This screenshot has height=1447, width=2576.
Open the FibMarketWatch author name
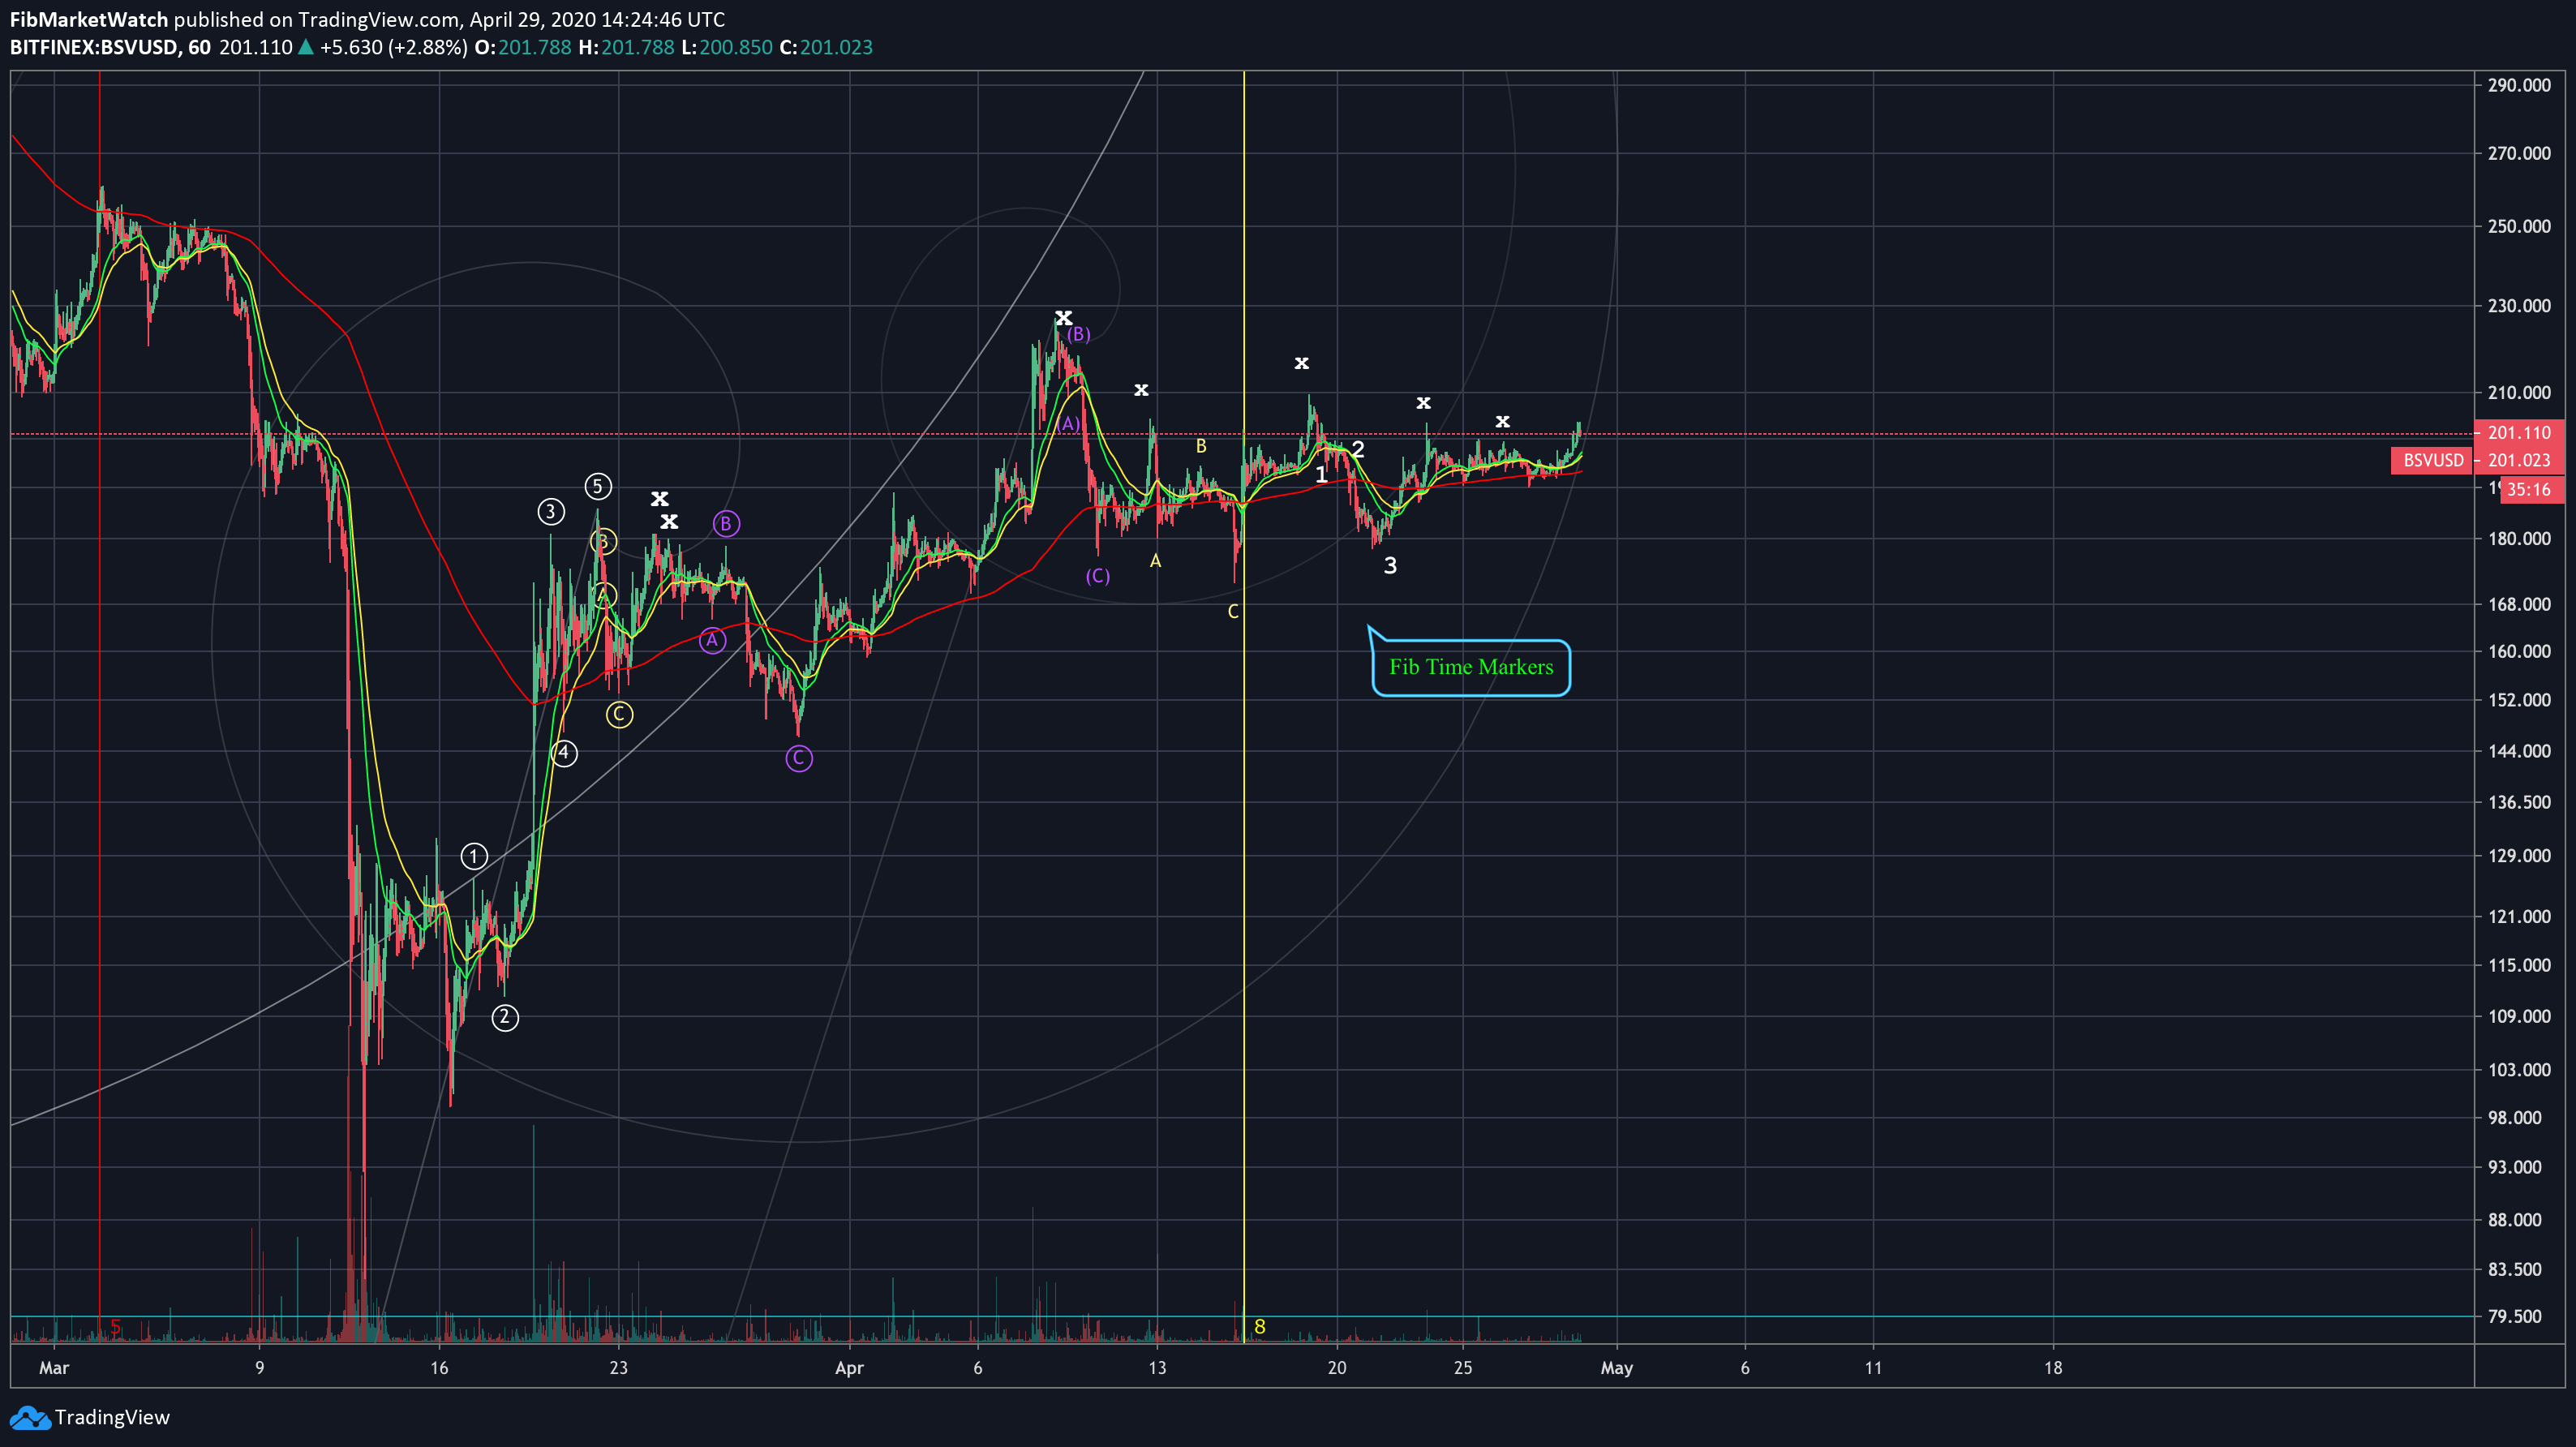[x=89, y=19]
